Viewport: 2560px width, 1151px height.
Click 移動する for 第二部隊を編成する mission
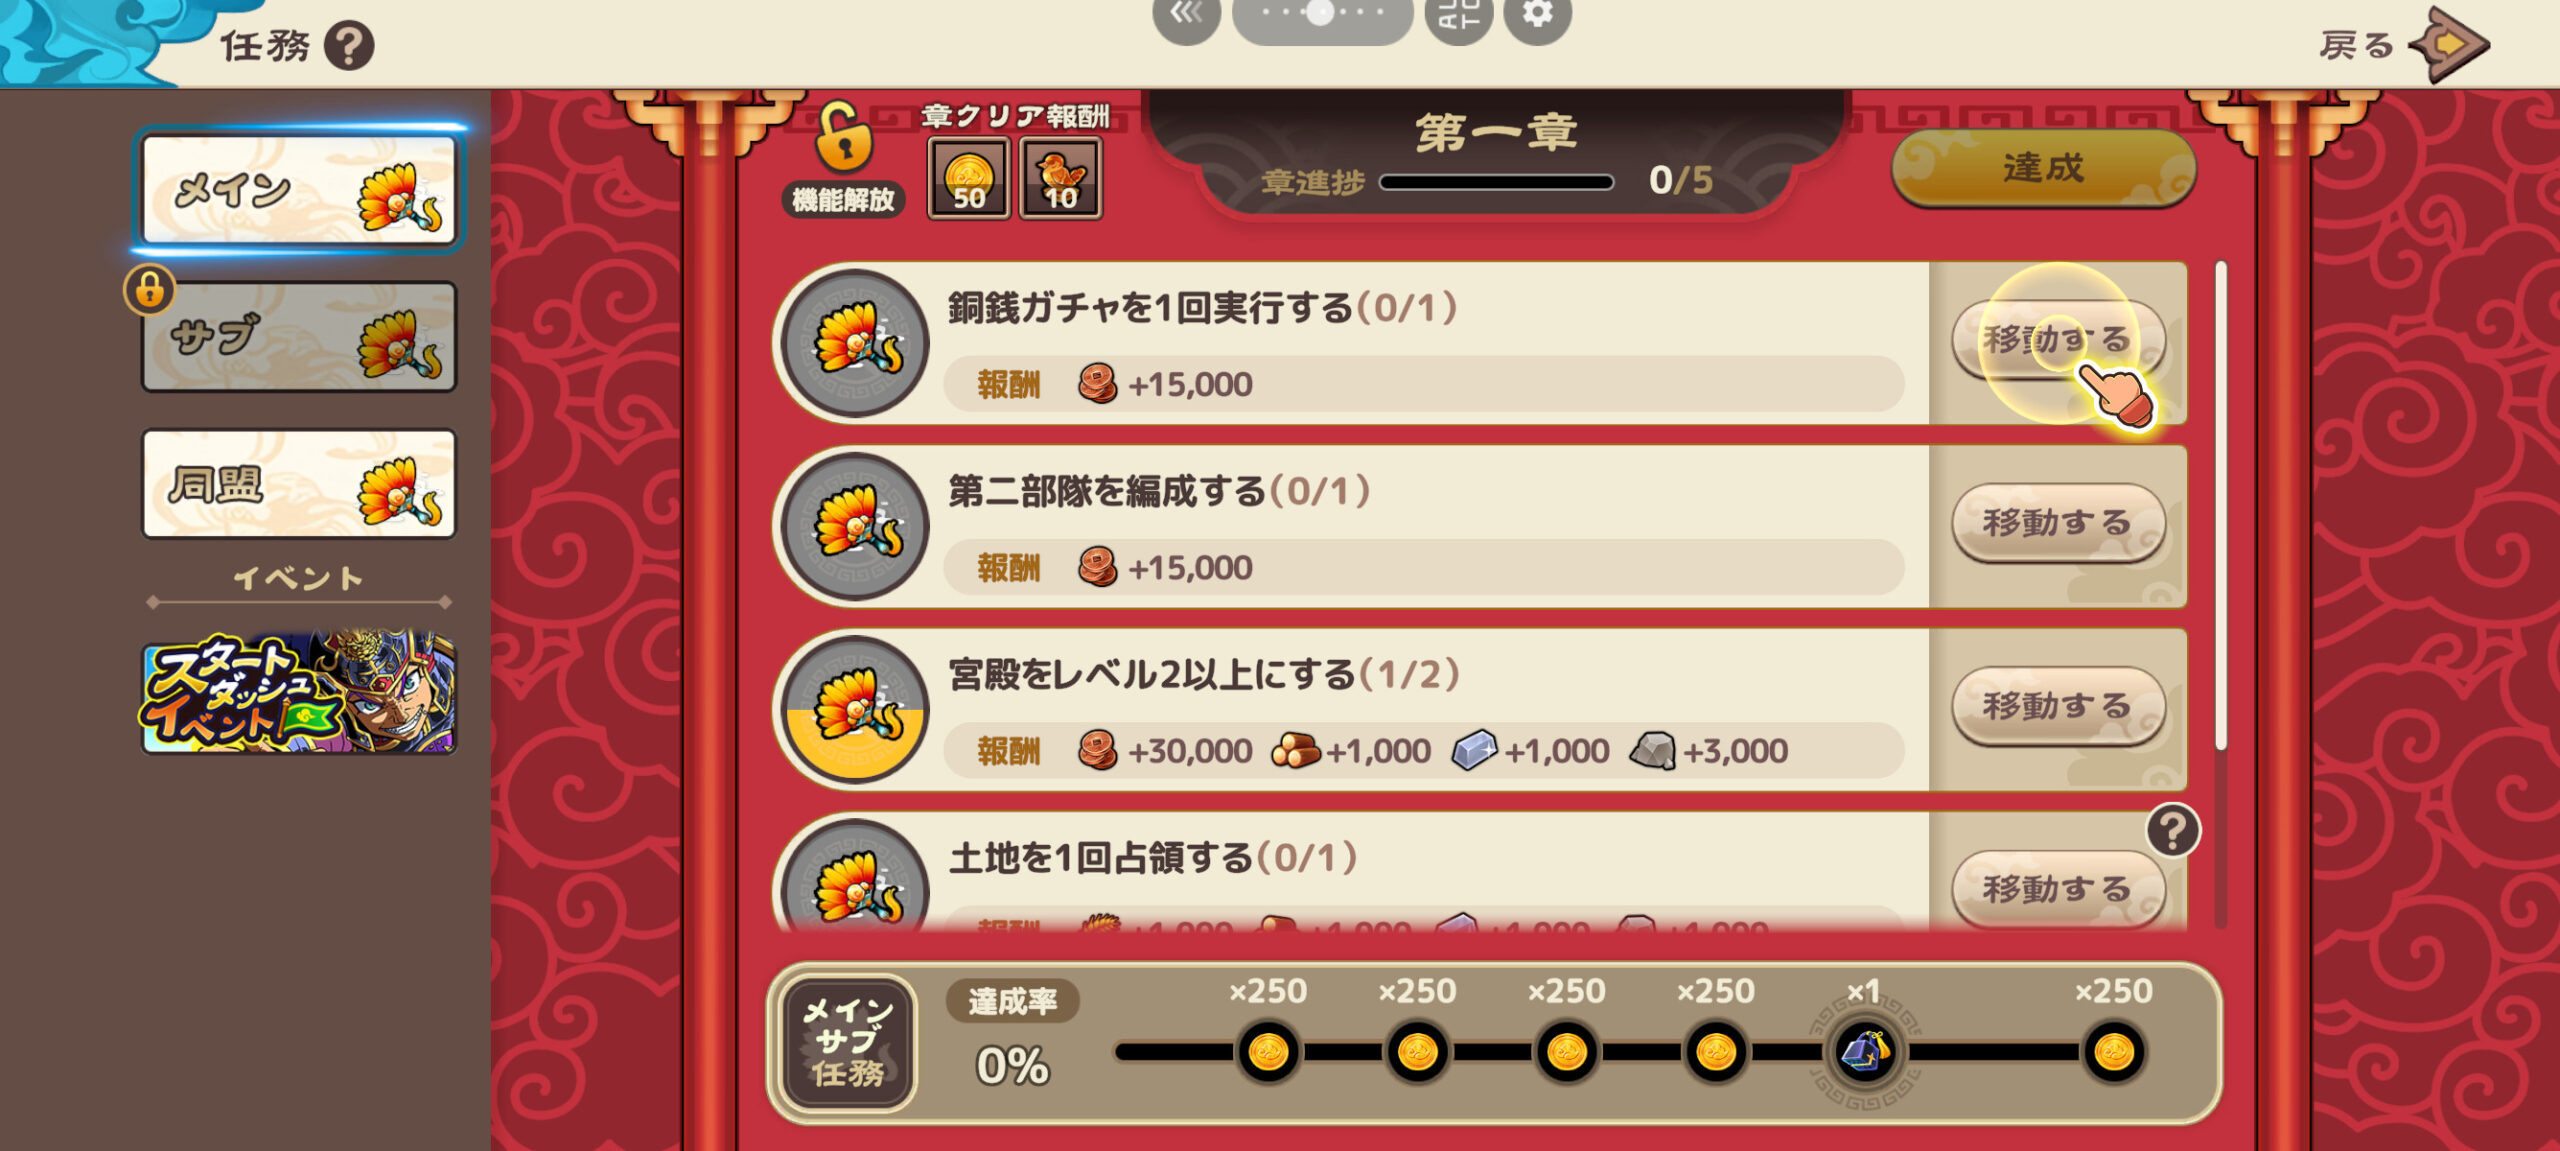[x=2058, y=523]
